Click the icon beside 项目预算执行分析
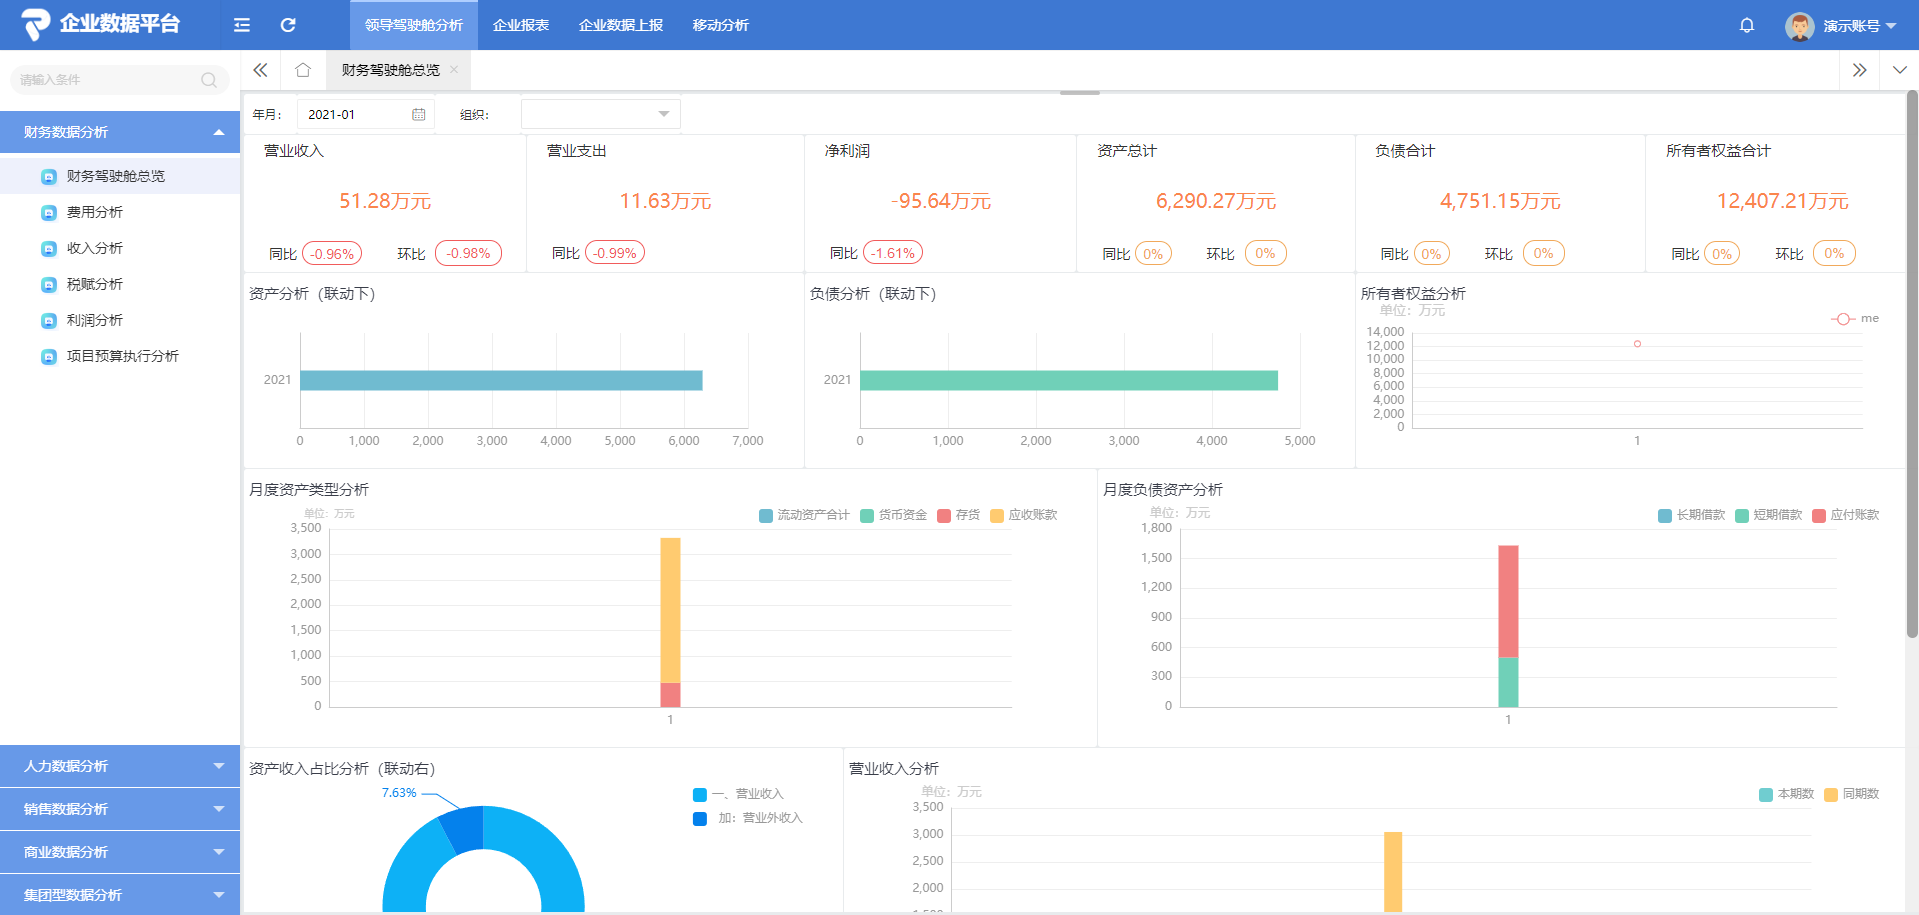Viewport: 1919px width, 915px height. tap(48, 356)
